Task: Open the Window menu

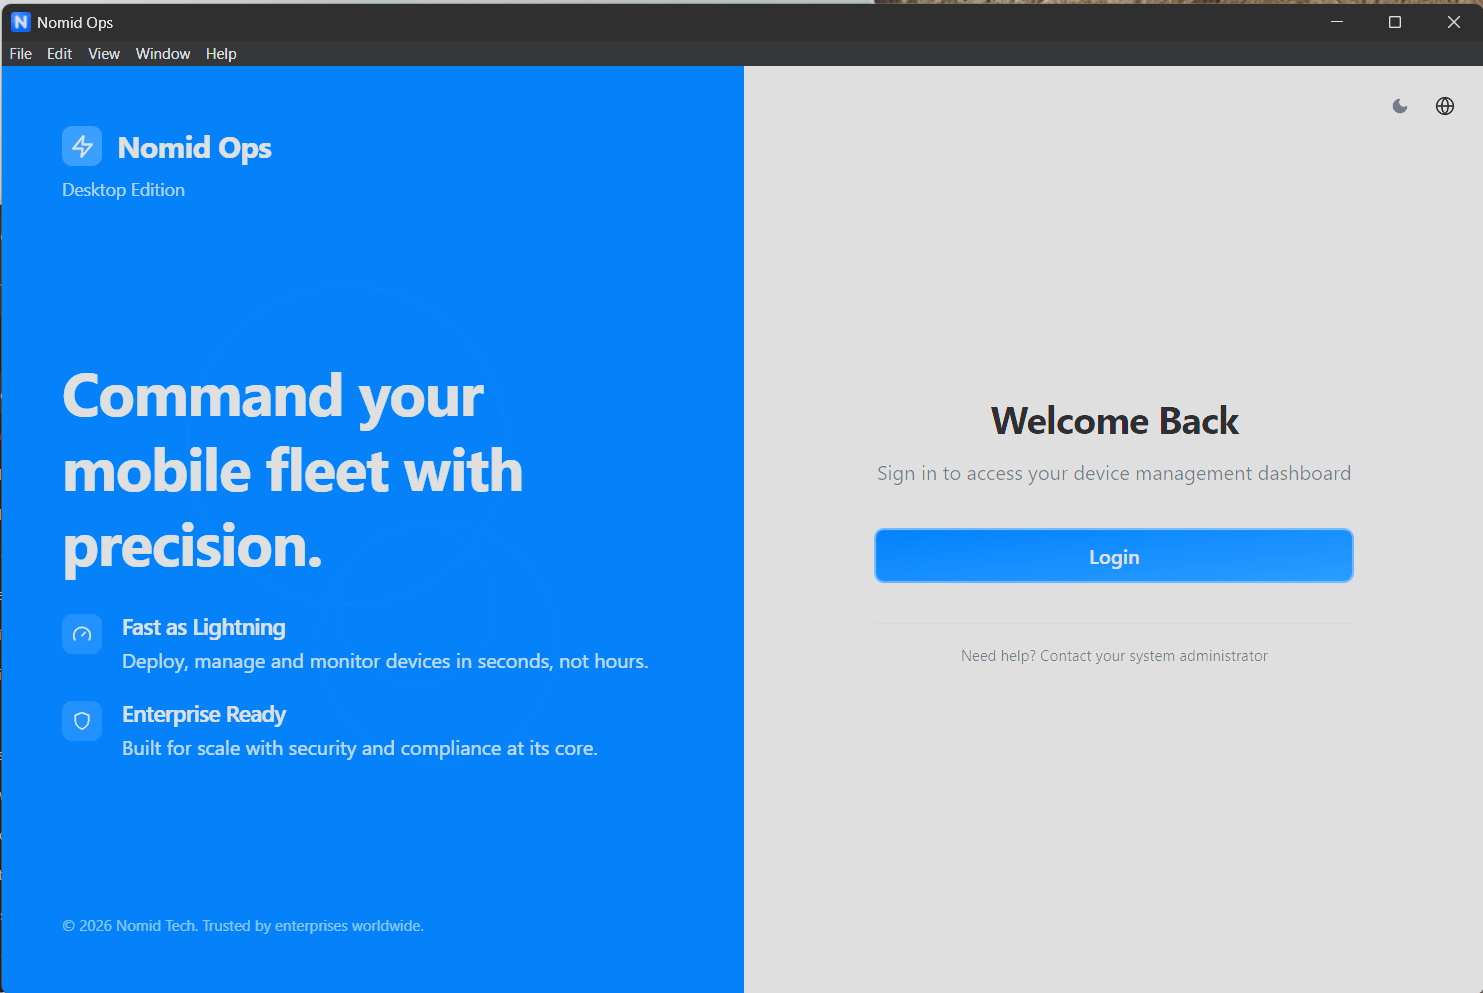Action: click(163, 54)
